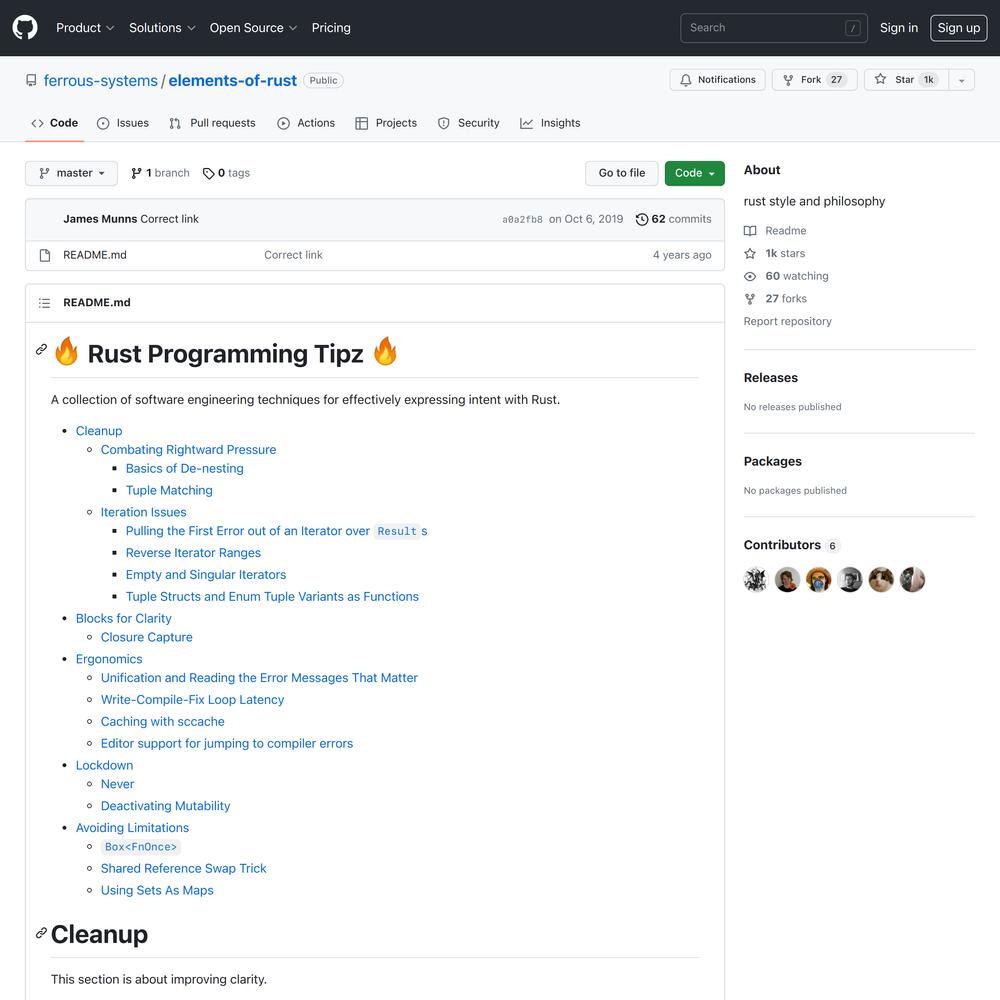Click the Fork button

pyautogui.click(x=814, y=80)
